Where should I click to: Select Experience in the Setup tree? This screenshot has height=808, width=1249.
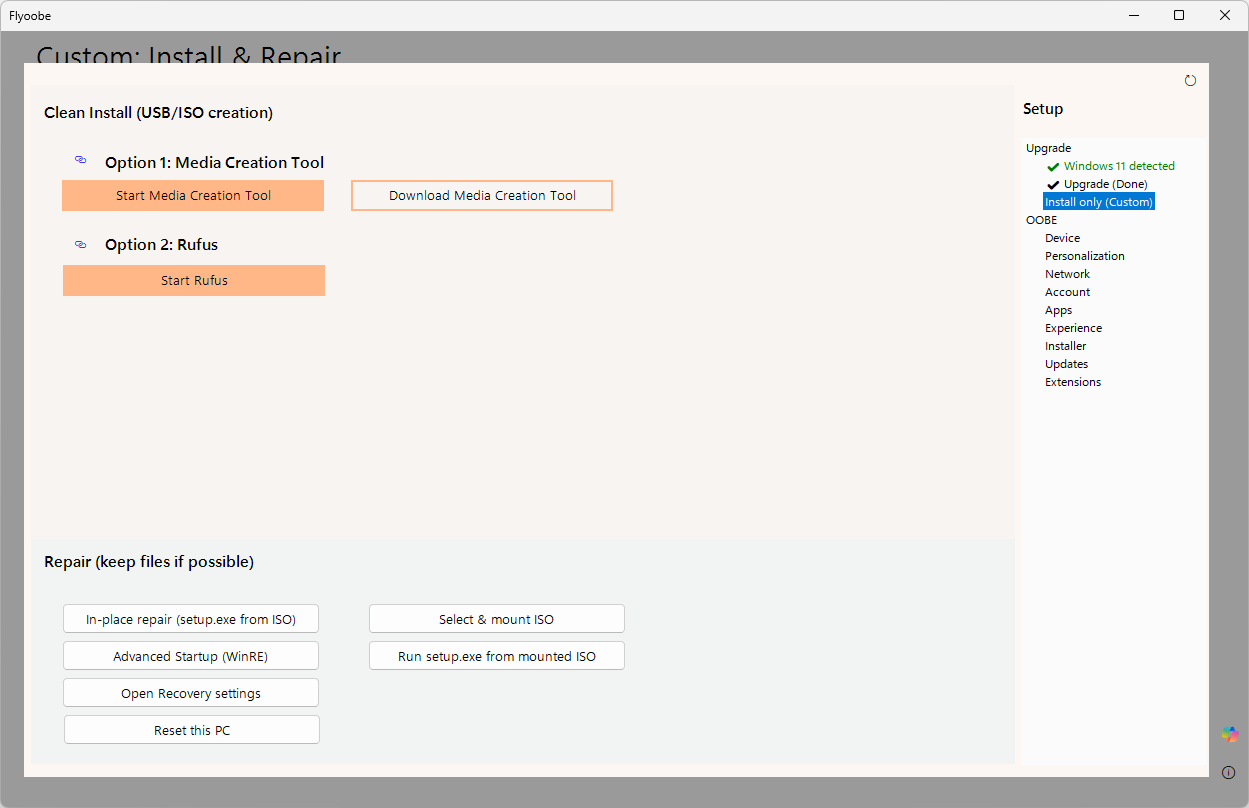coord(1073,328)
